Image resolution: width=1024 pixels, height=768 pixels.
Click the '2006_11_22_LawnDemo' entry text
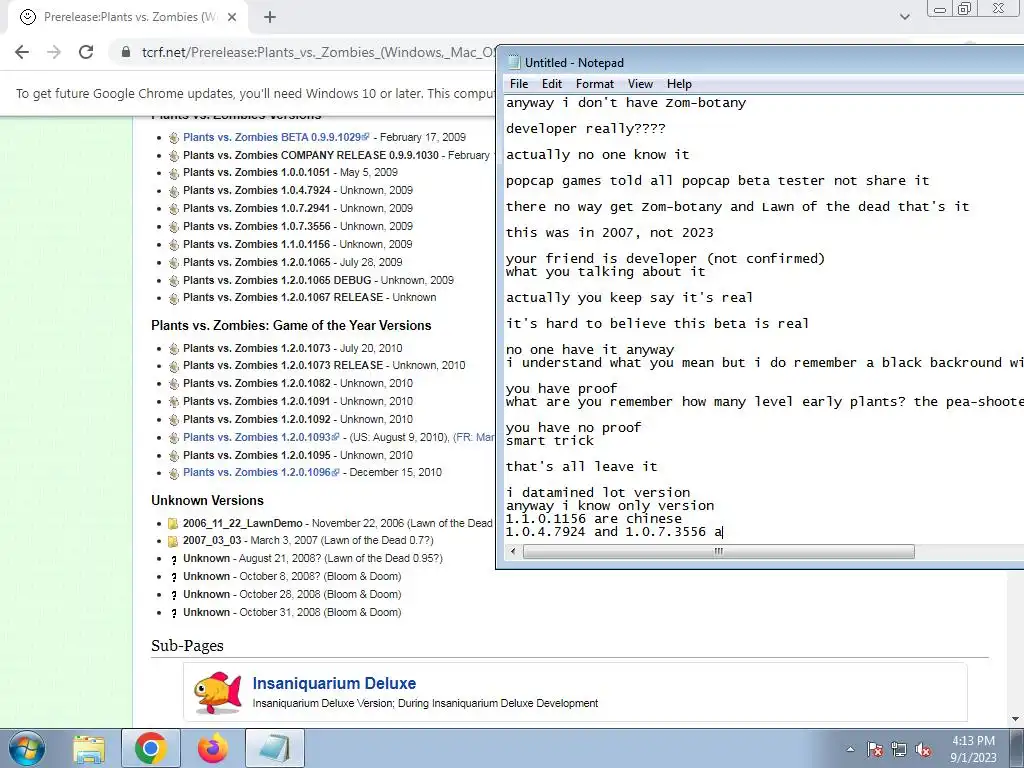tap(242, 523)
